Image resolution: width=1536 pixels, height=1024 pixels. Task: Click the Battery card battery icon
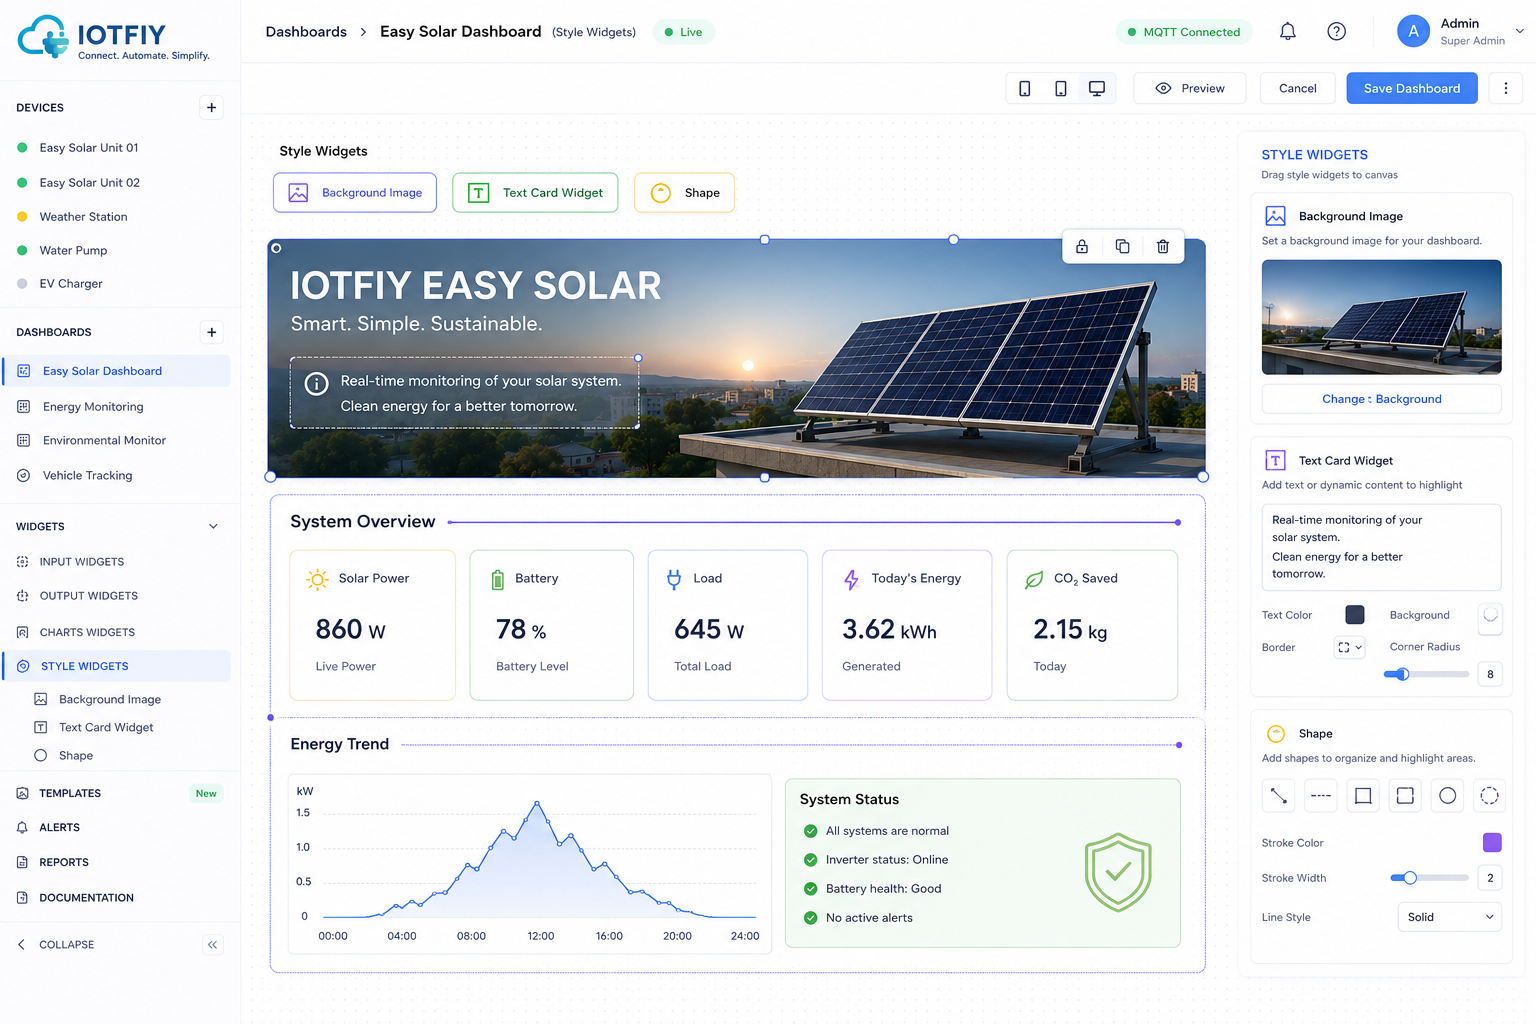pos(498,579)
